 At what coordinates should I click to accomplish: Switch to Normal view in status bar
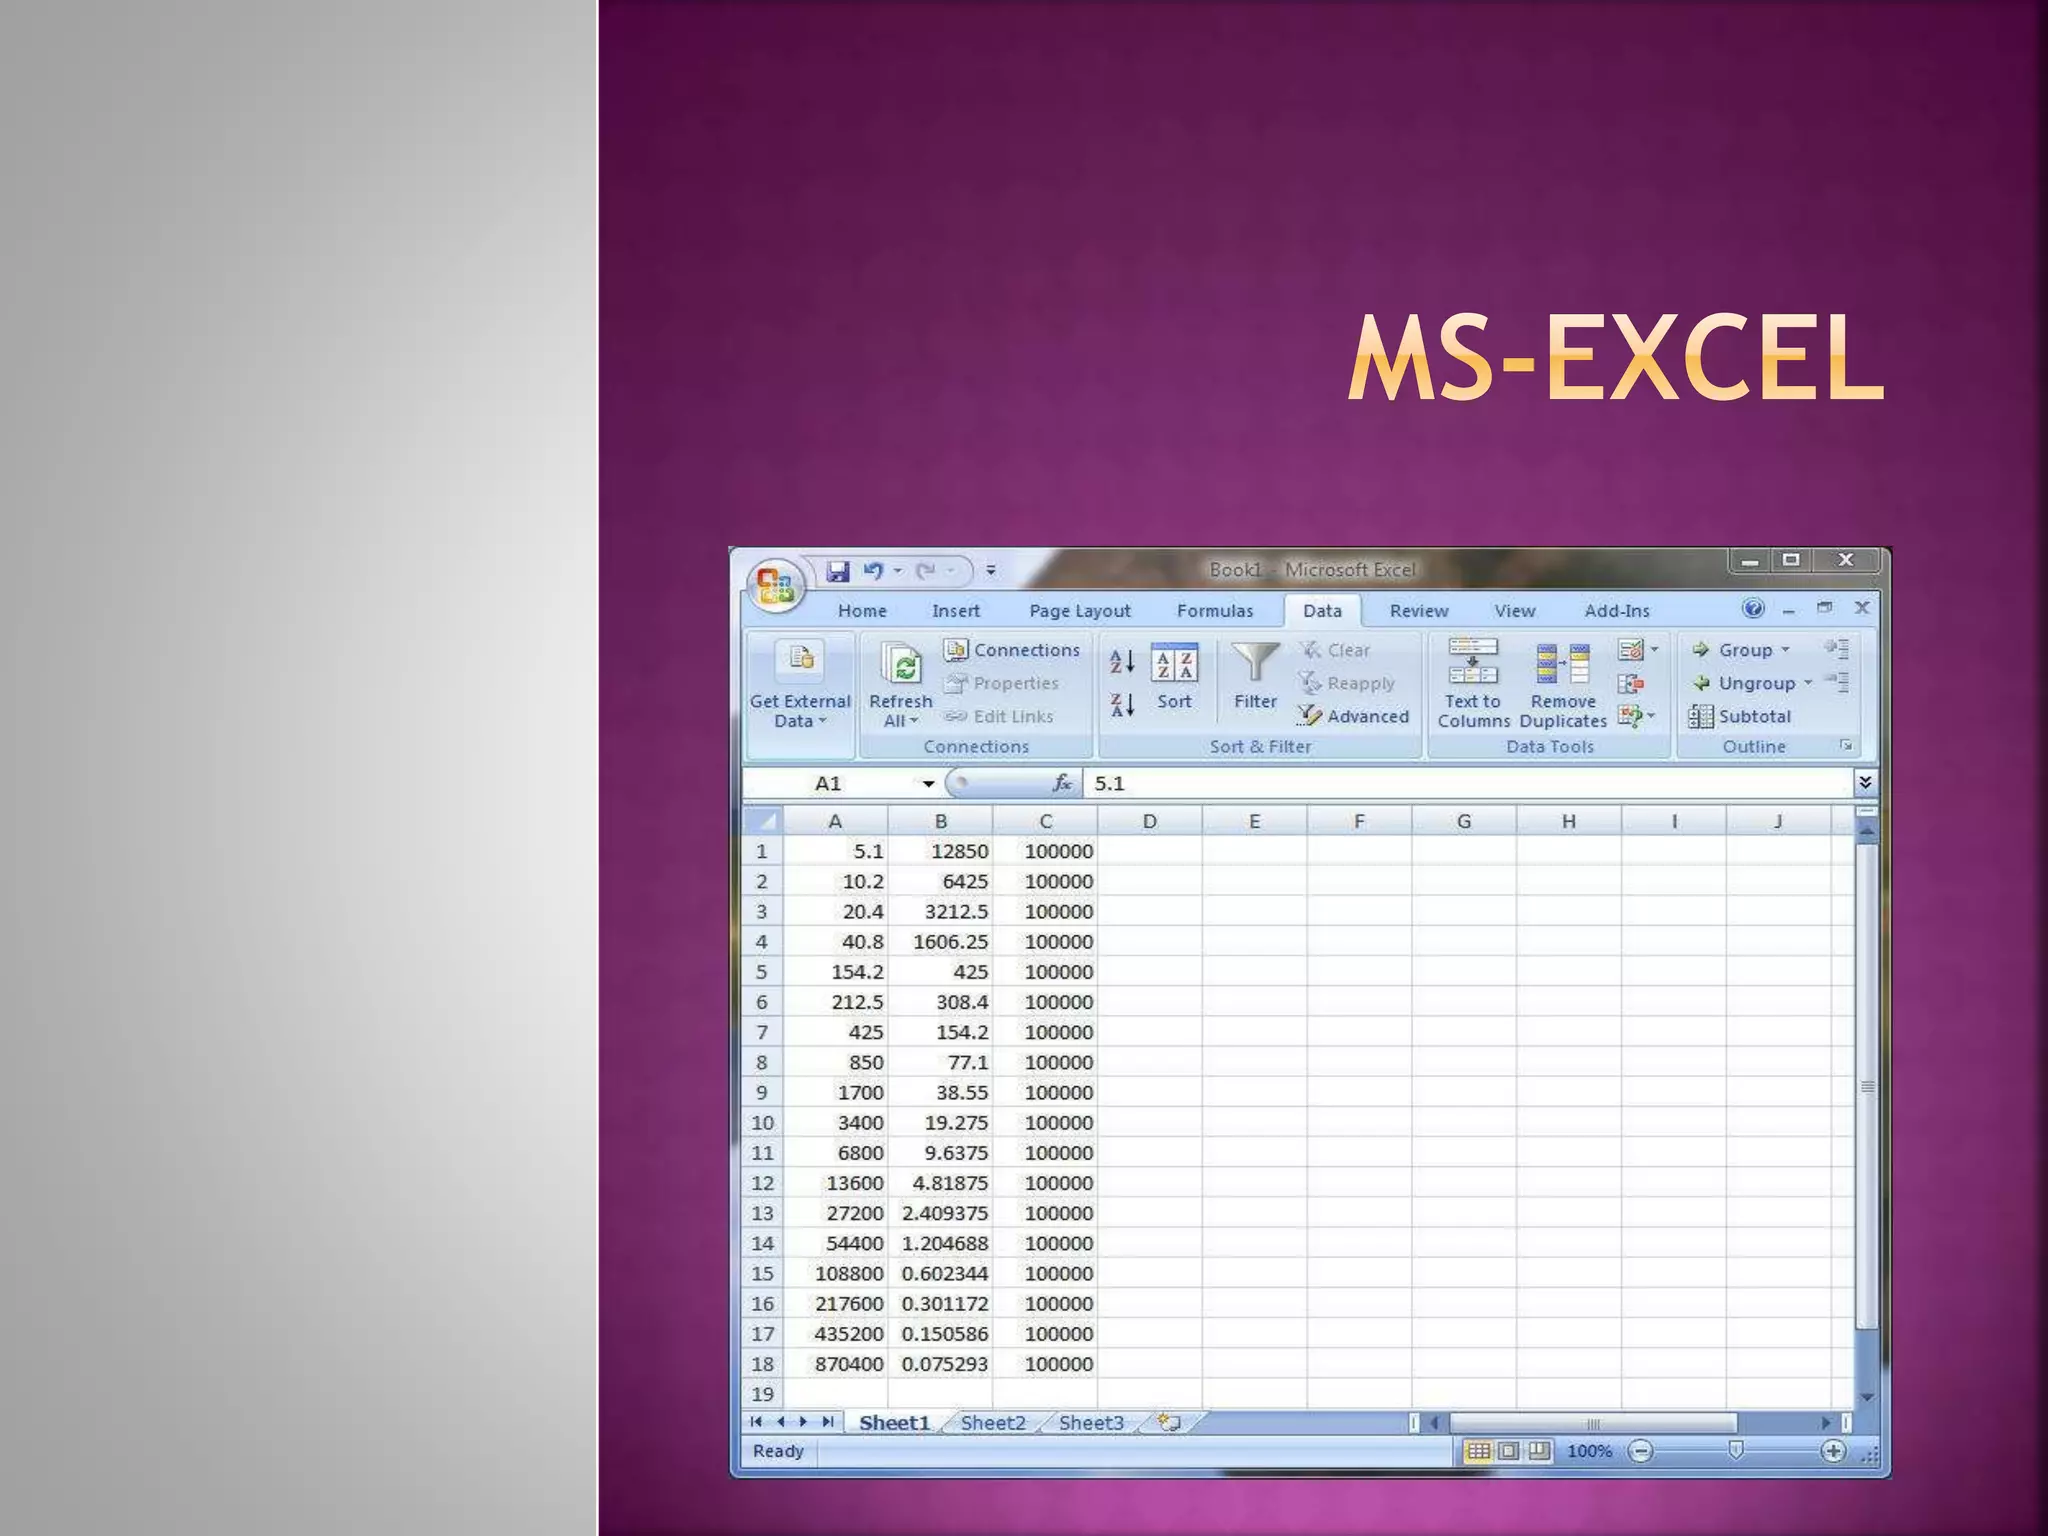click(x=1478, y=1451)
